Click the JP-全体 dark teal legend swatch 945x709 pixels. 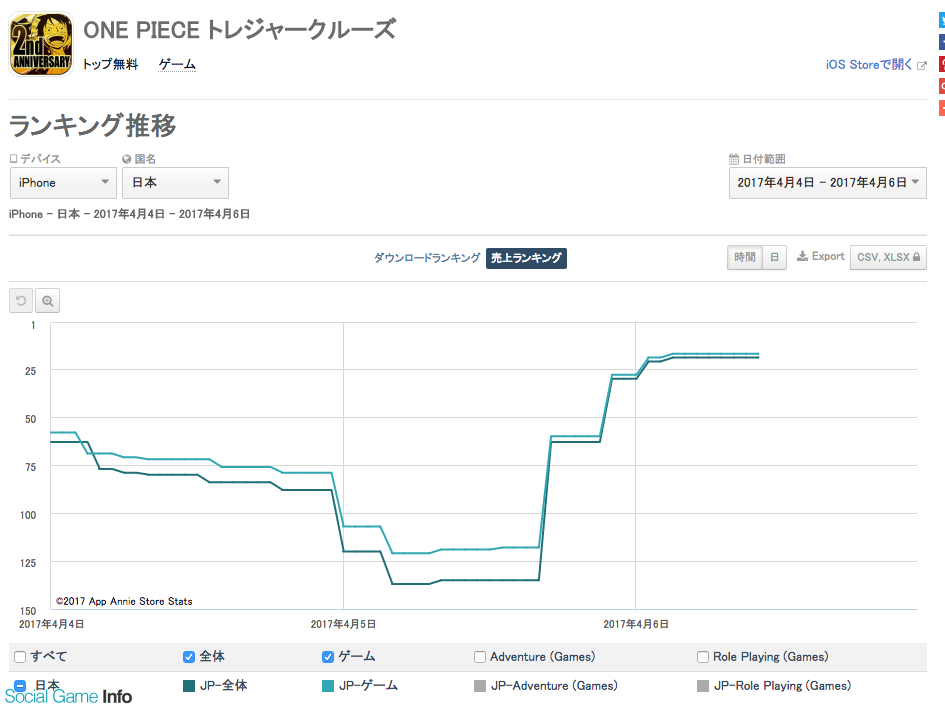pyautogui.click(x=189, y=686)
